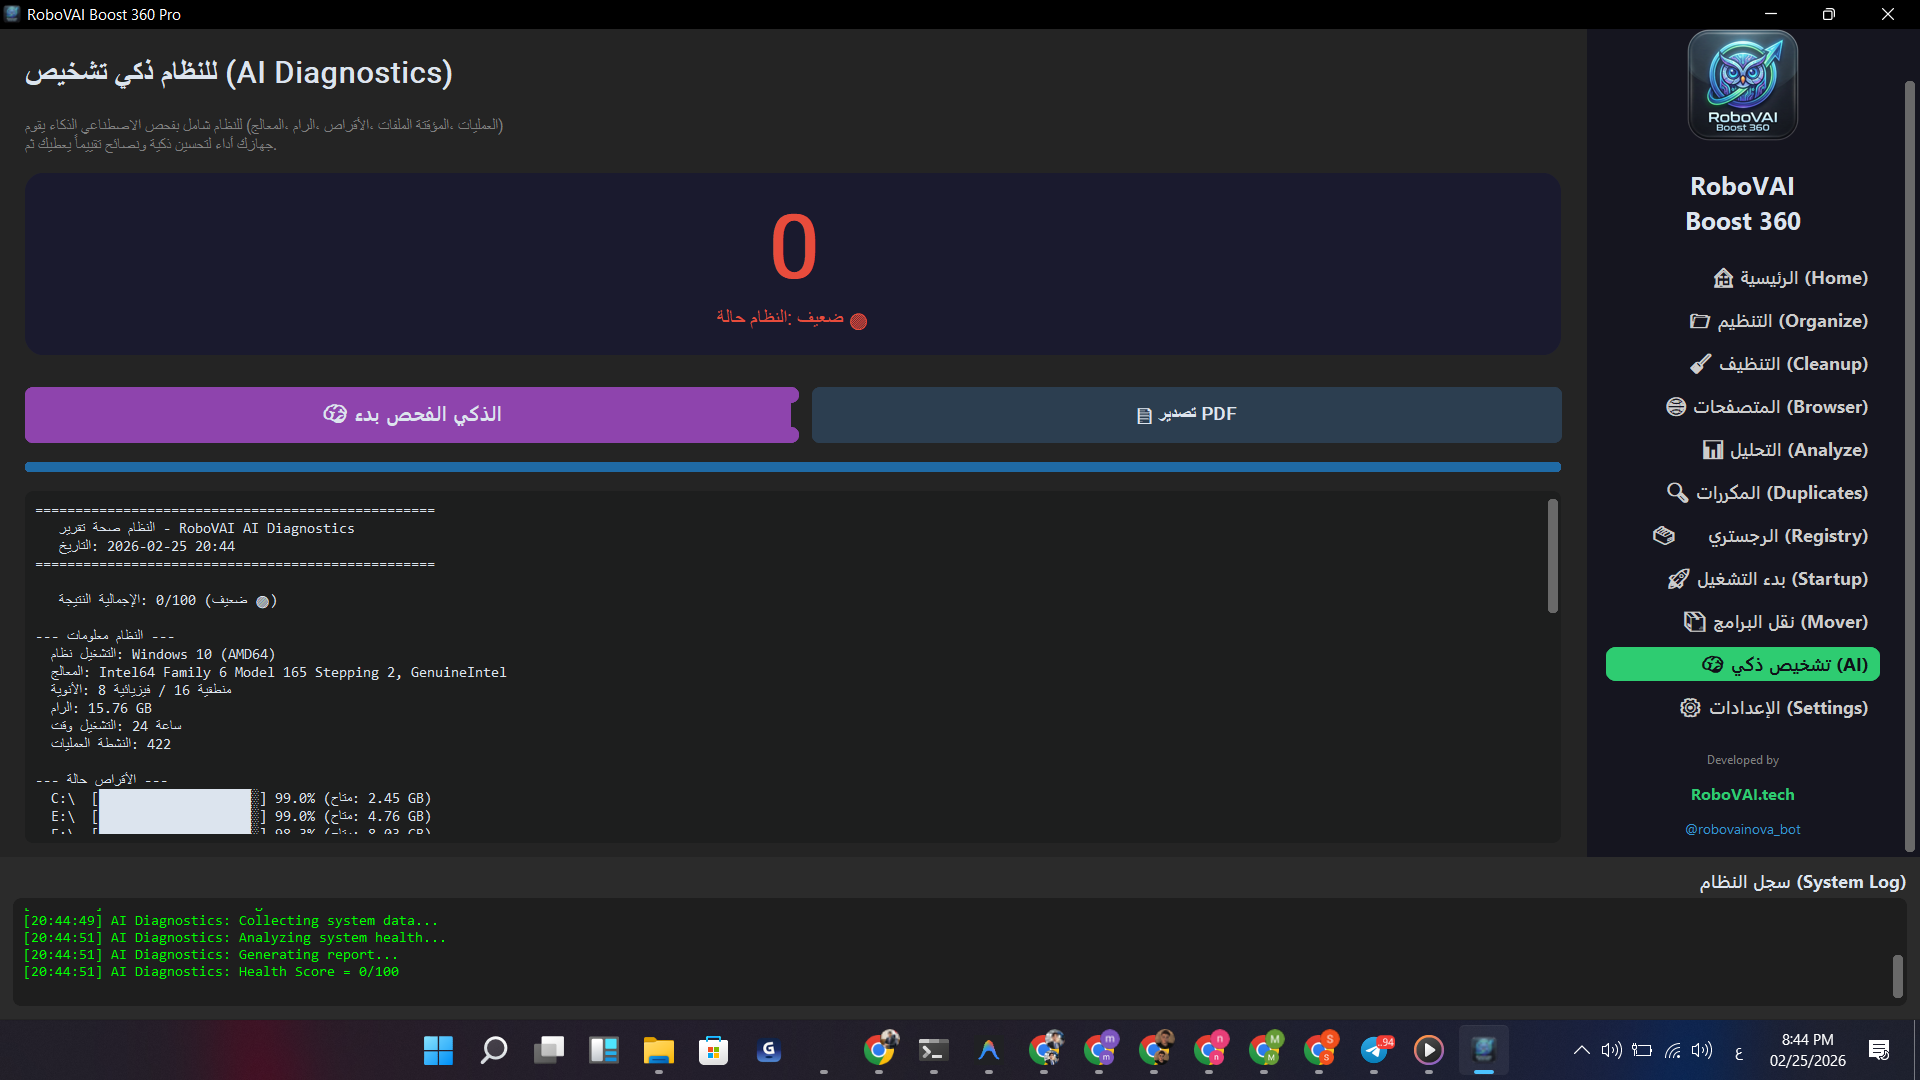Click the blue scan progress bar
Screen dimensions: 1920x1080
click(792, 467)
